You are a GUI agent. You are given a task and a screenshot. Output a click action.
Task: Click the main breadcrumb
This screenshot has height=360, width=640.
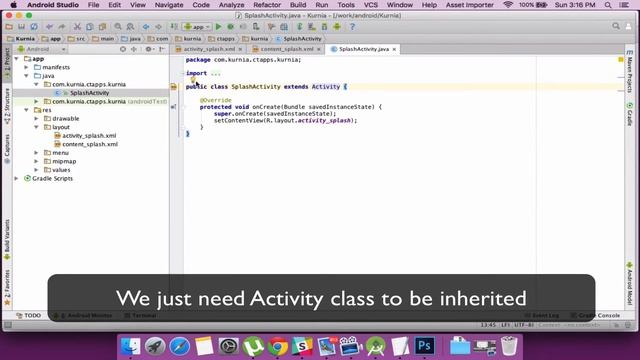coord(103,39)
